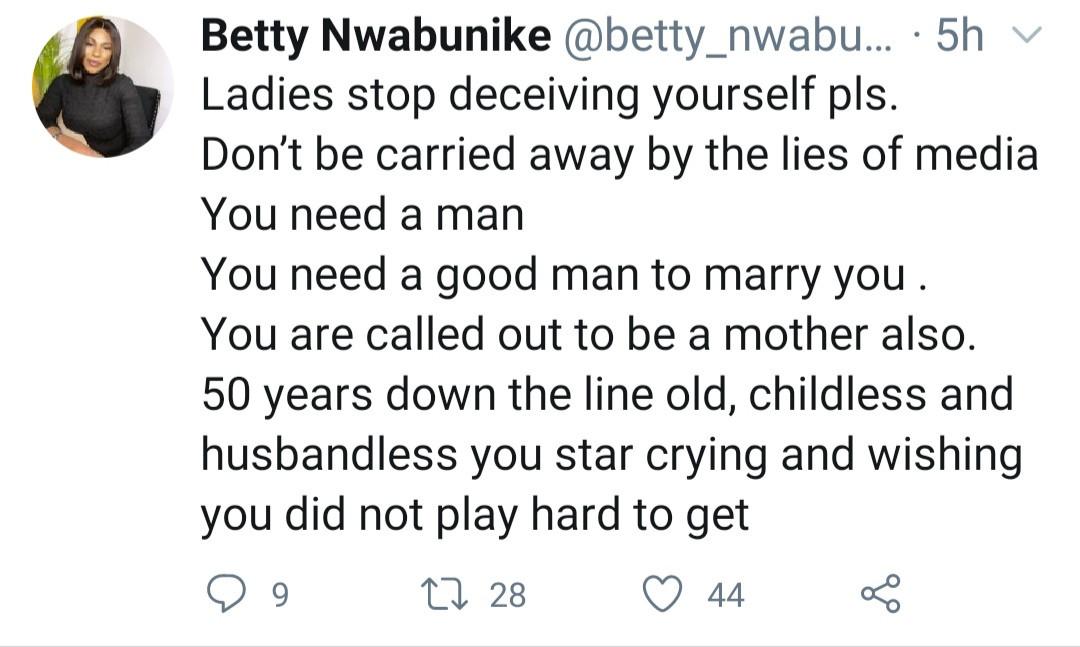This screenshot has height=647, width=1080.
Task: Open the share icon at bottom right
Action: click(x=880, y=592)
